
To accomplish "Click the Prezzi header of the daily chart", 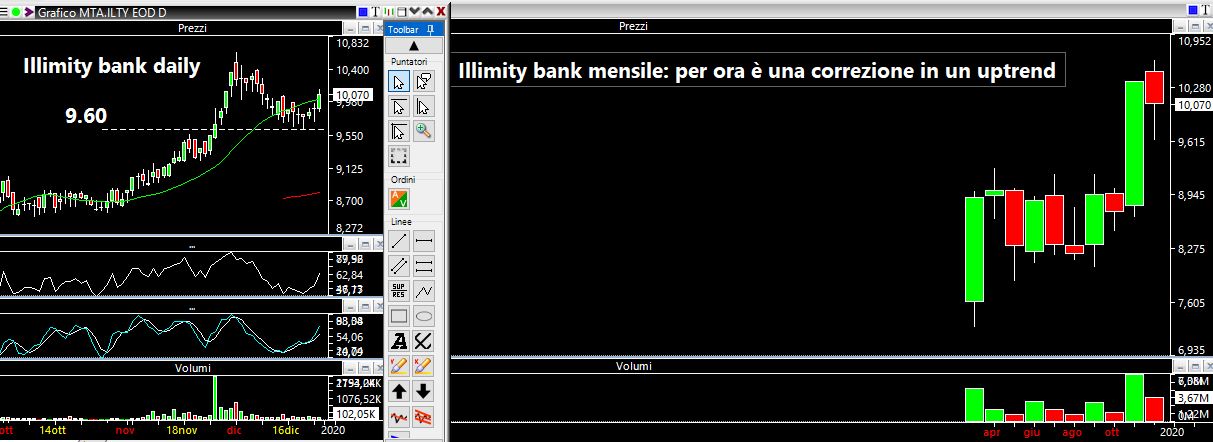I will 192,28.
